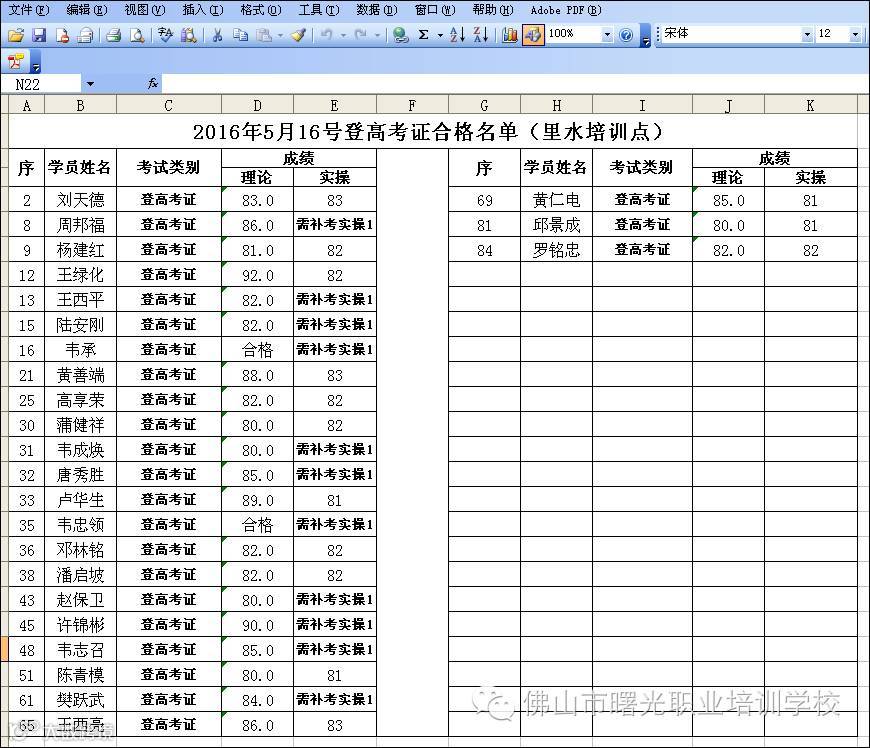This screenshot has width=870, height=748.
Task: Select the cell with name 邱景成
Action: coord(557,225)
